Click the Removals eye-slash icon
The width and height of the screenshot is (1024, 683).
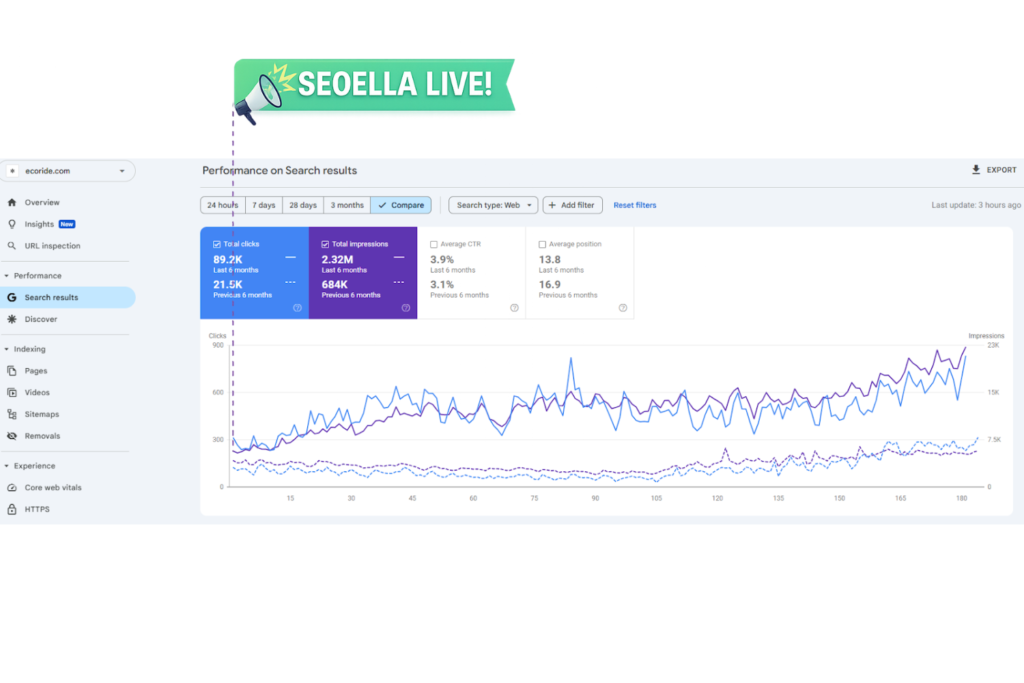click(x=12, y=437)
